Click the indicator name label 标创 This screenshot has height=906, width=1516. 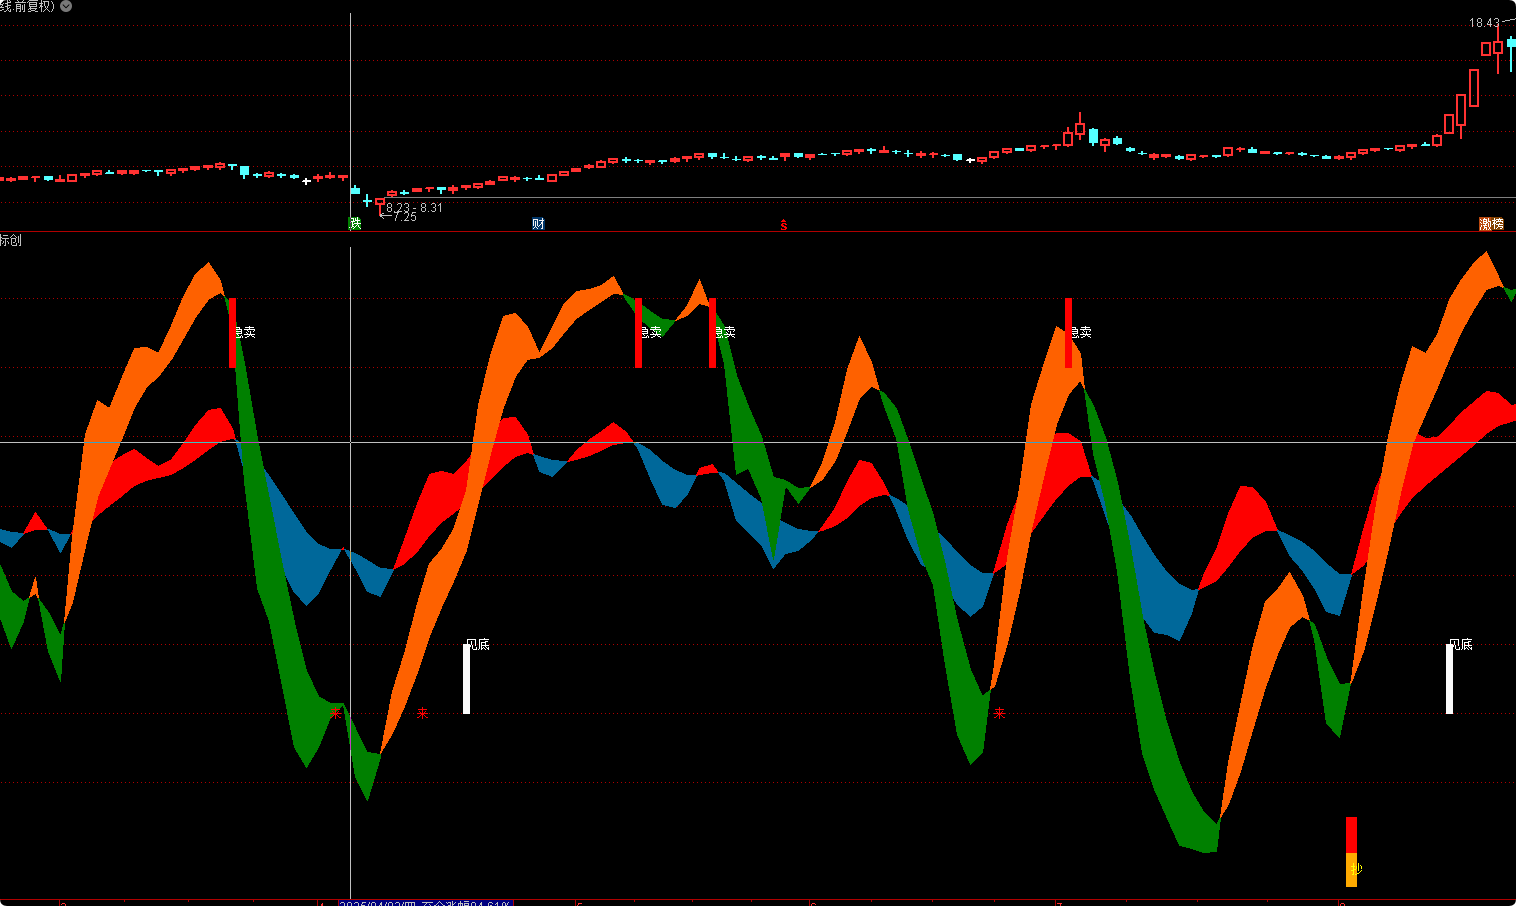(x=11, y=240)
